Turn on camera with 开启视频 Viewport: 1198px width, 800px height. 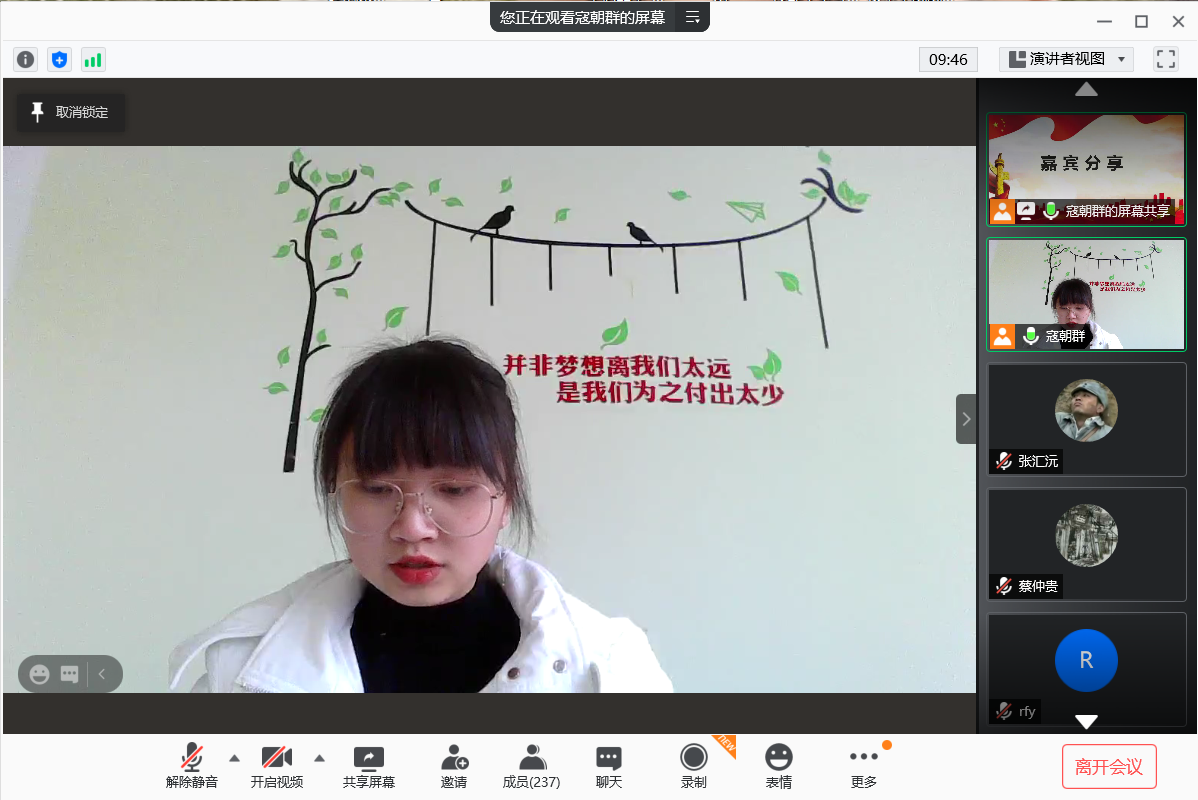(276, 766)
